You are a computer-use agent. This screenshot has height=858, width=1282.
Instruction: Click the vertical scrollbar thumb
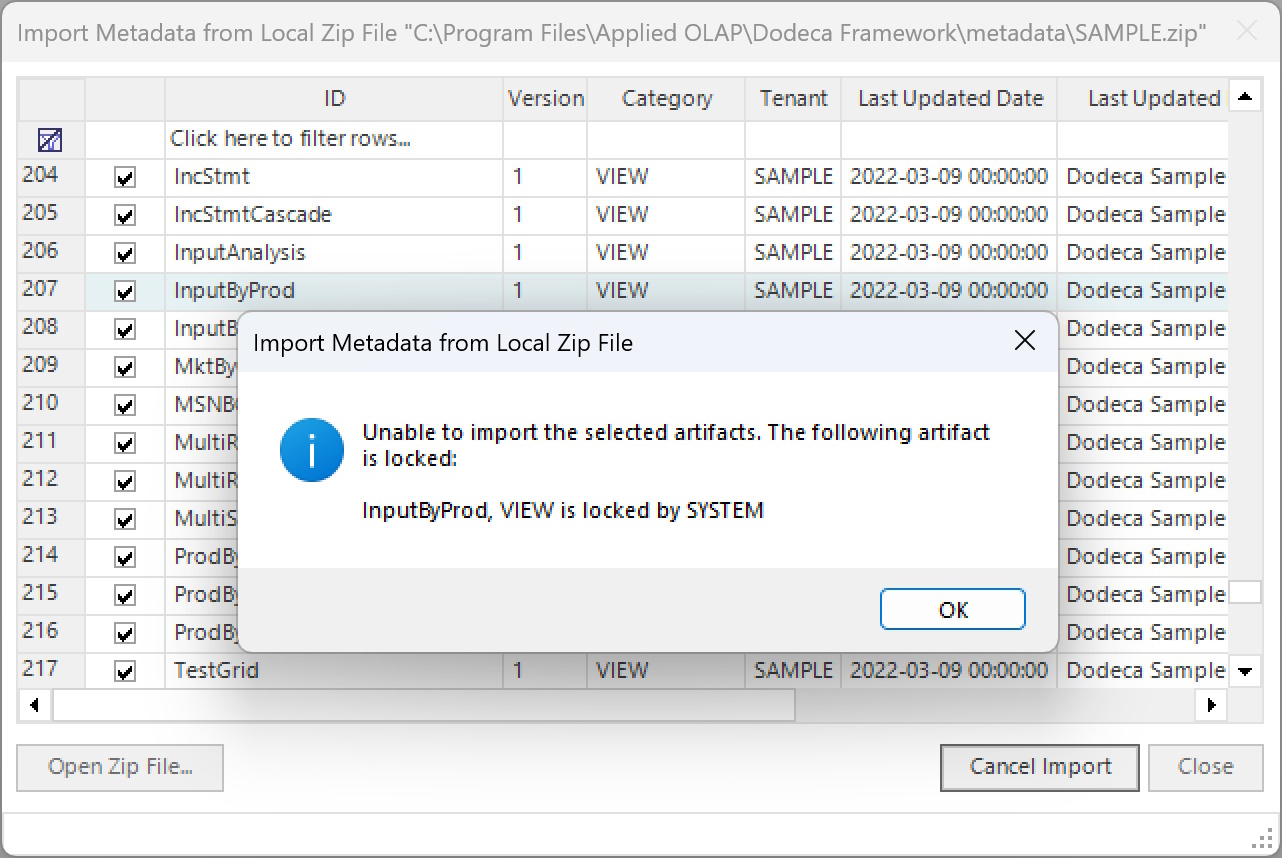tap(1245, 592)
